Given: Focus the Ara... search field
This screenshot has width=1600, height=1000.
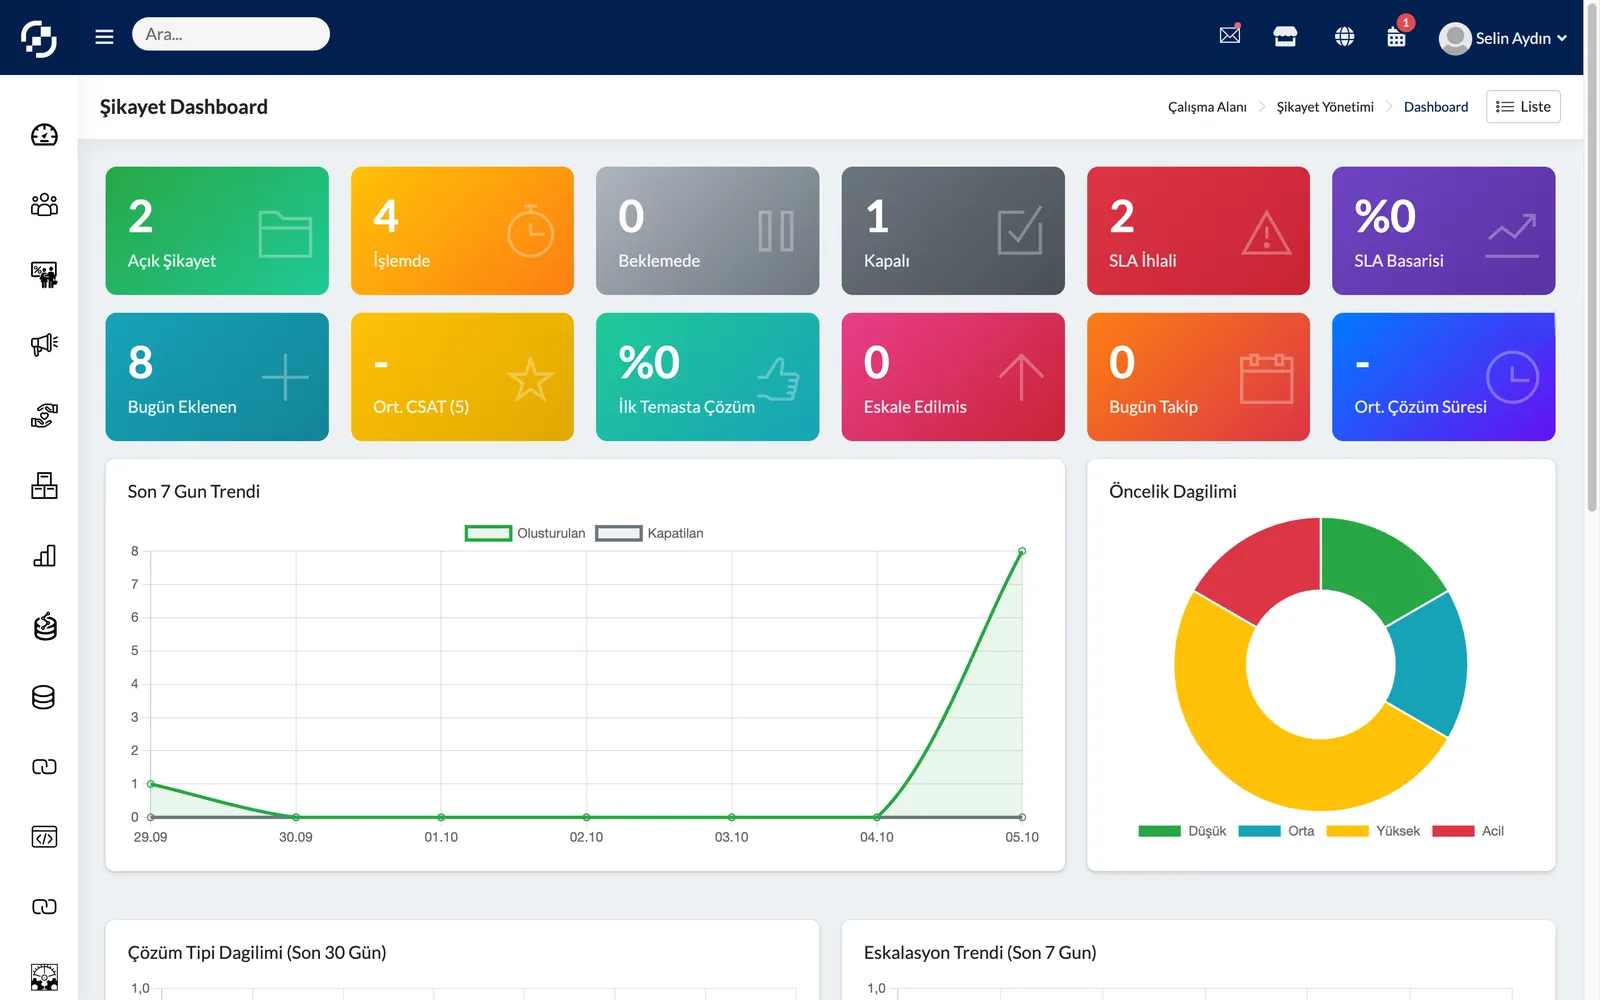Looking at the screenshot, I should tap(231, 34).
